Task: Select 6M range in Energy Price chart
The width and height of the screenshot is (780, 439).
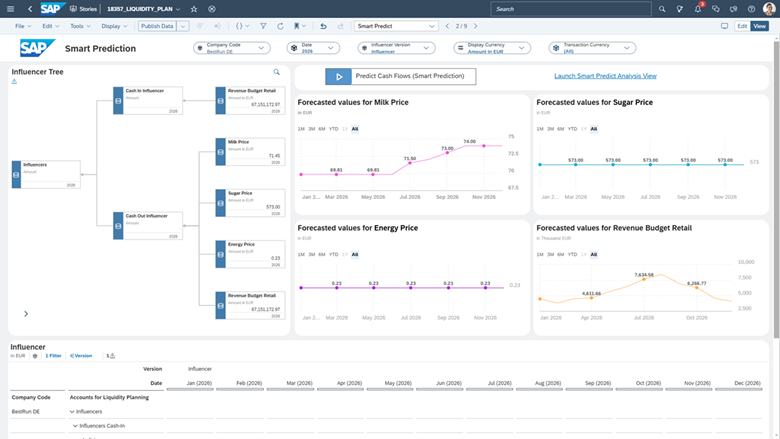Action: (322, 255)
